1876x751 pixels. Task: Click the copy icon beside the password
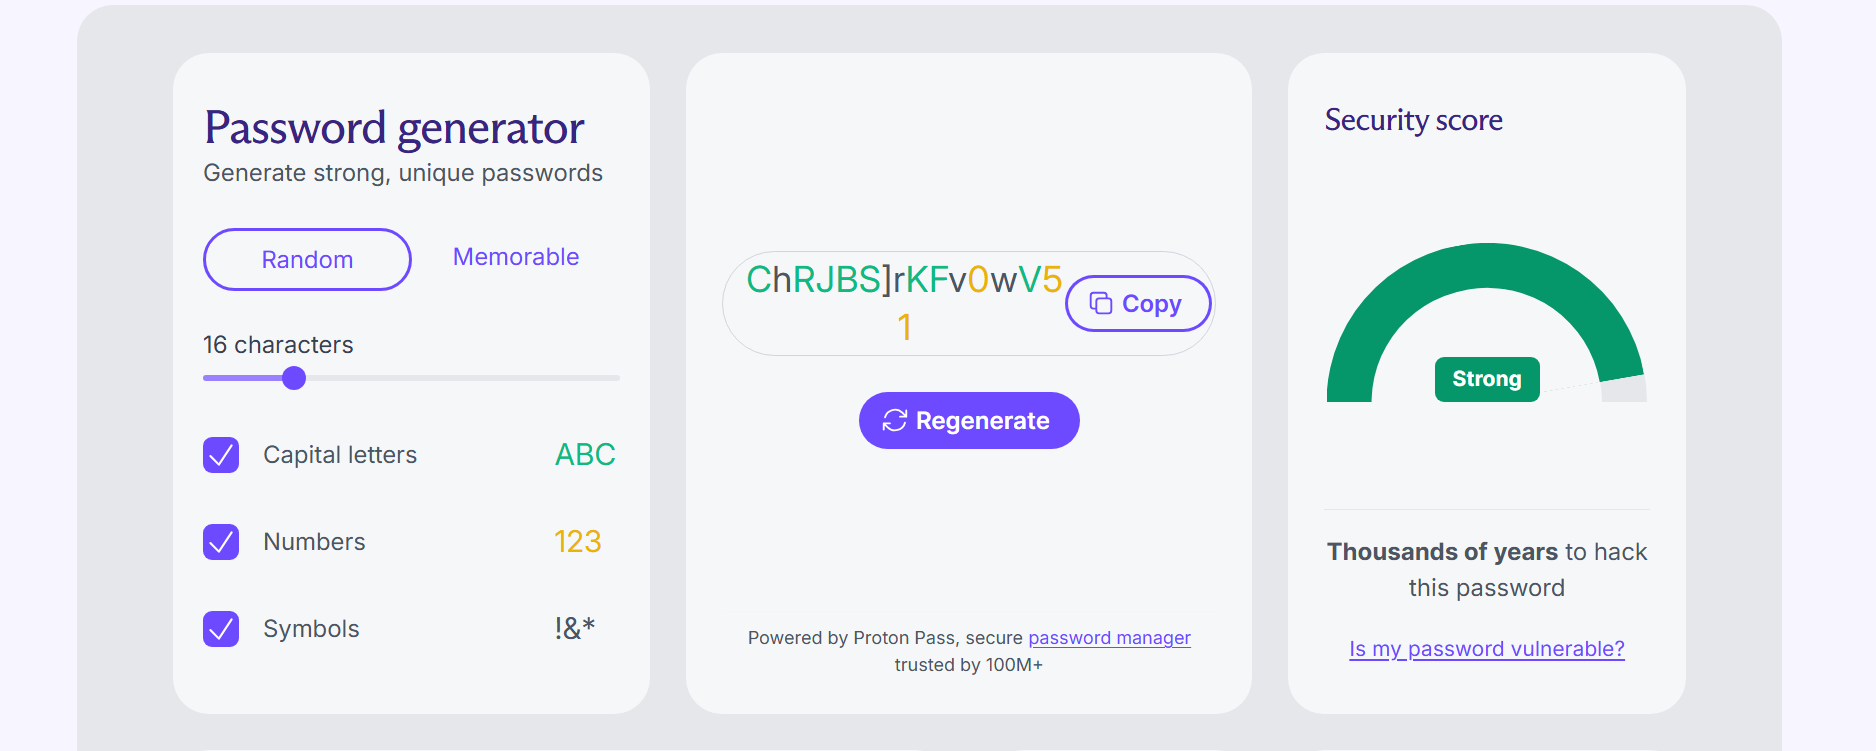(1100, 303)
